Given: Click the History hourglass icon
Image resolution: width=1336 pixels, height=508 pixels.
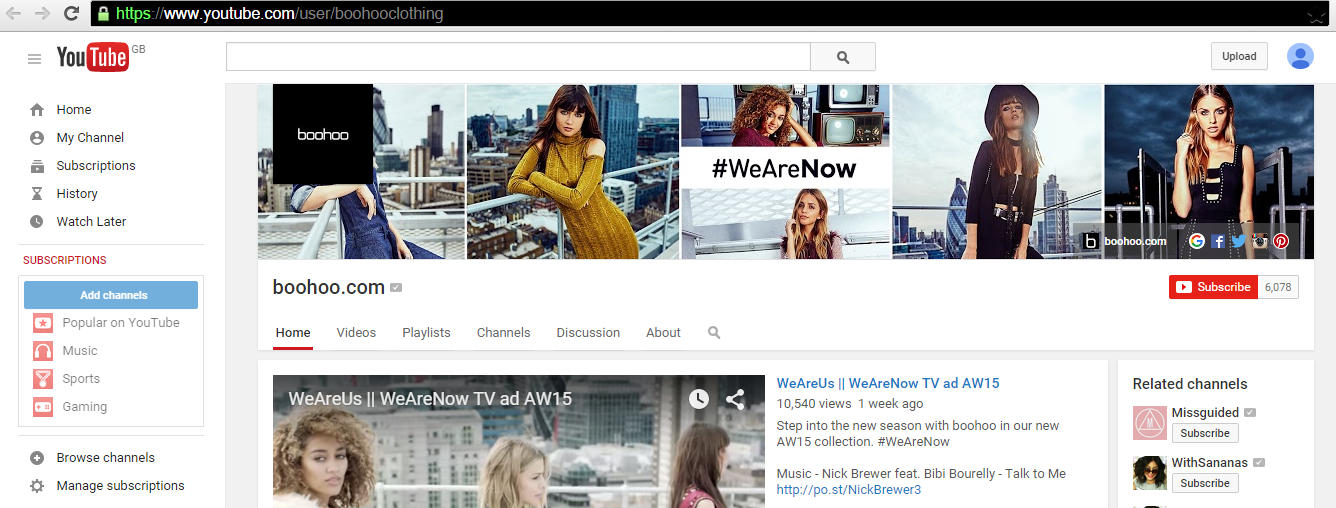Looking at the screenshot, I should (37, 194).
